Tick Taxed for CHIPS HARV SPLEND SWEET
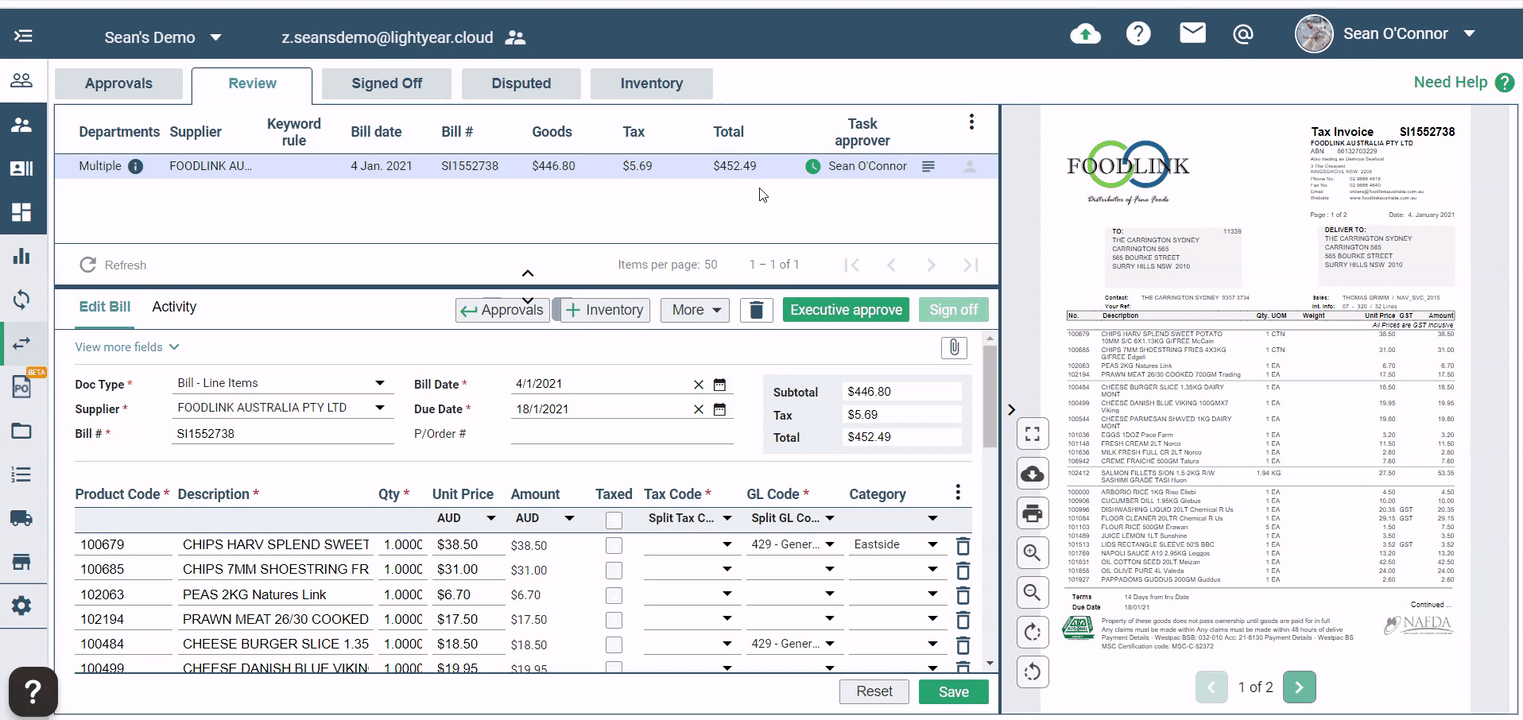Screen dimensions: 1523x720 point(614,545)
